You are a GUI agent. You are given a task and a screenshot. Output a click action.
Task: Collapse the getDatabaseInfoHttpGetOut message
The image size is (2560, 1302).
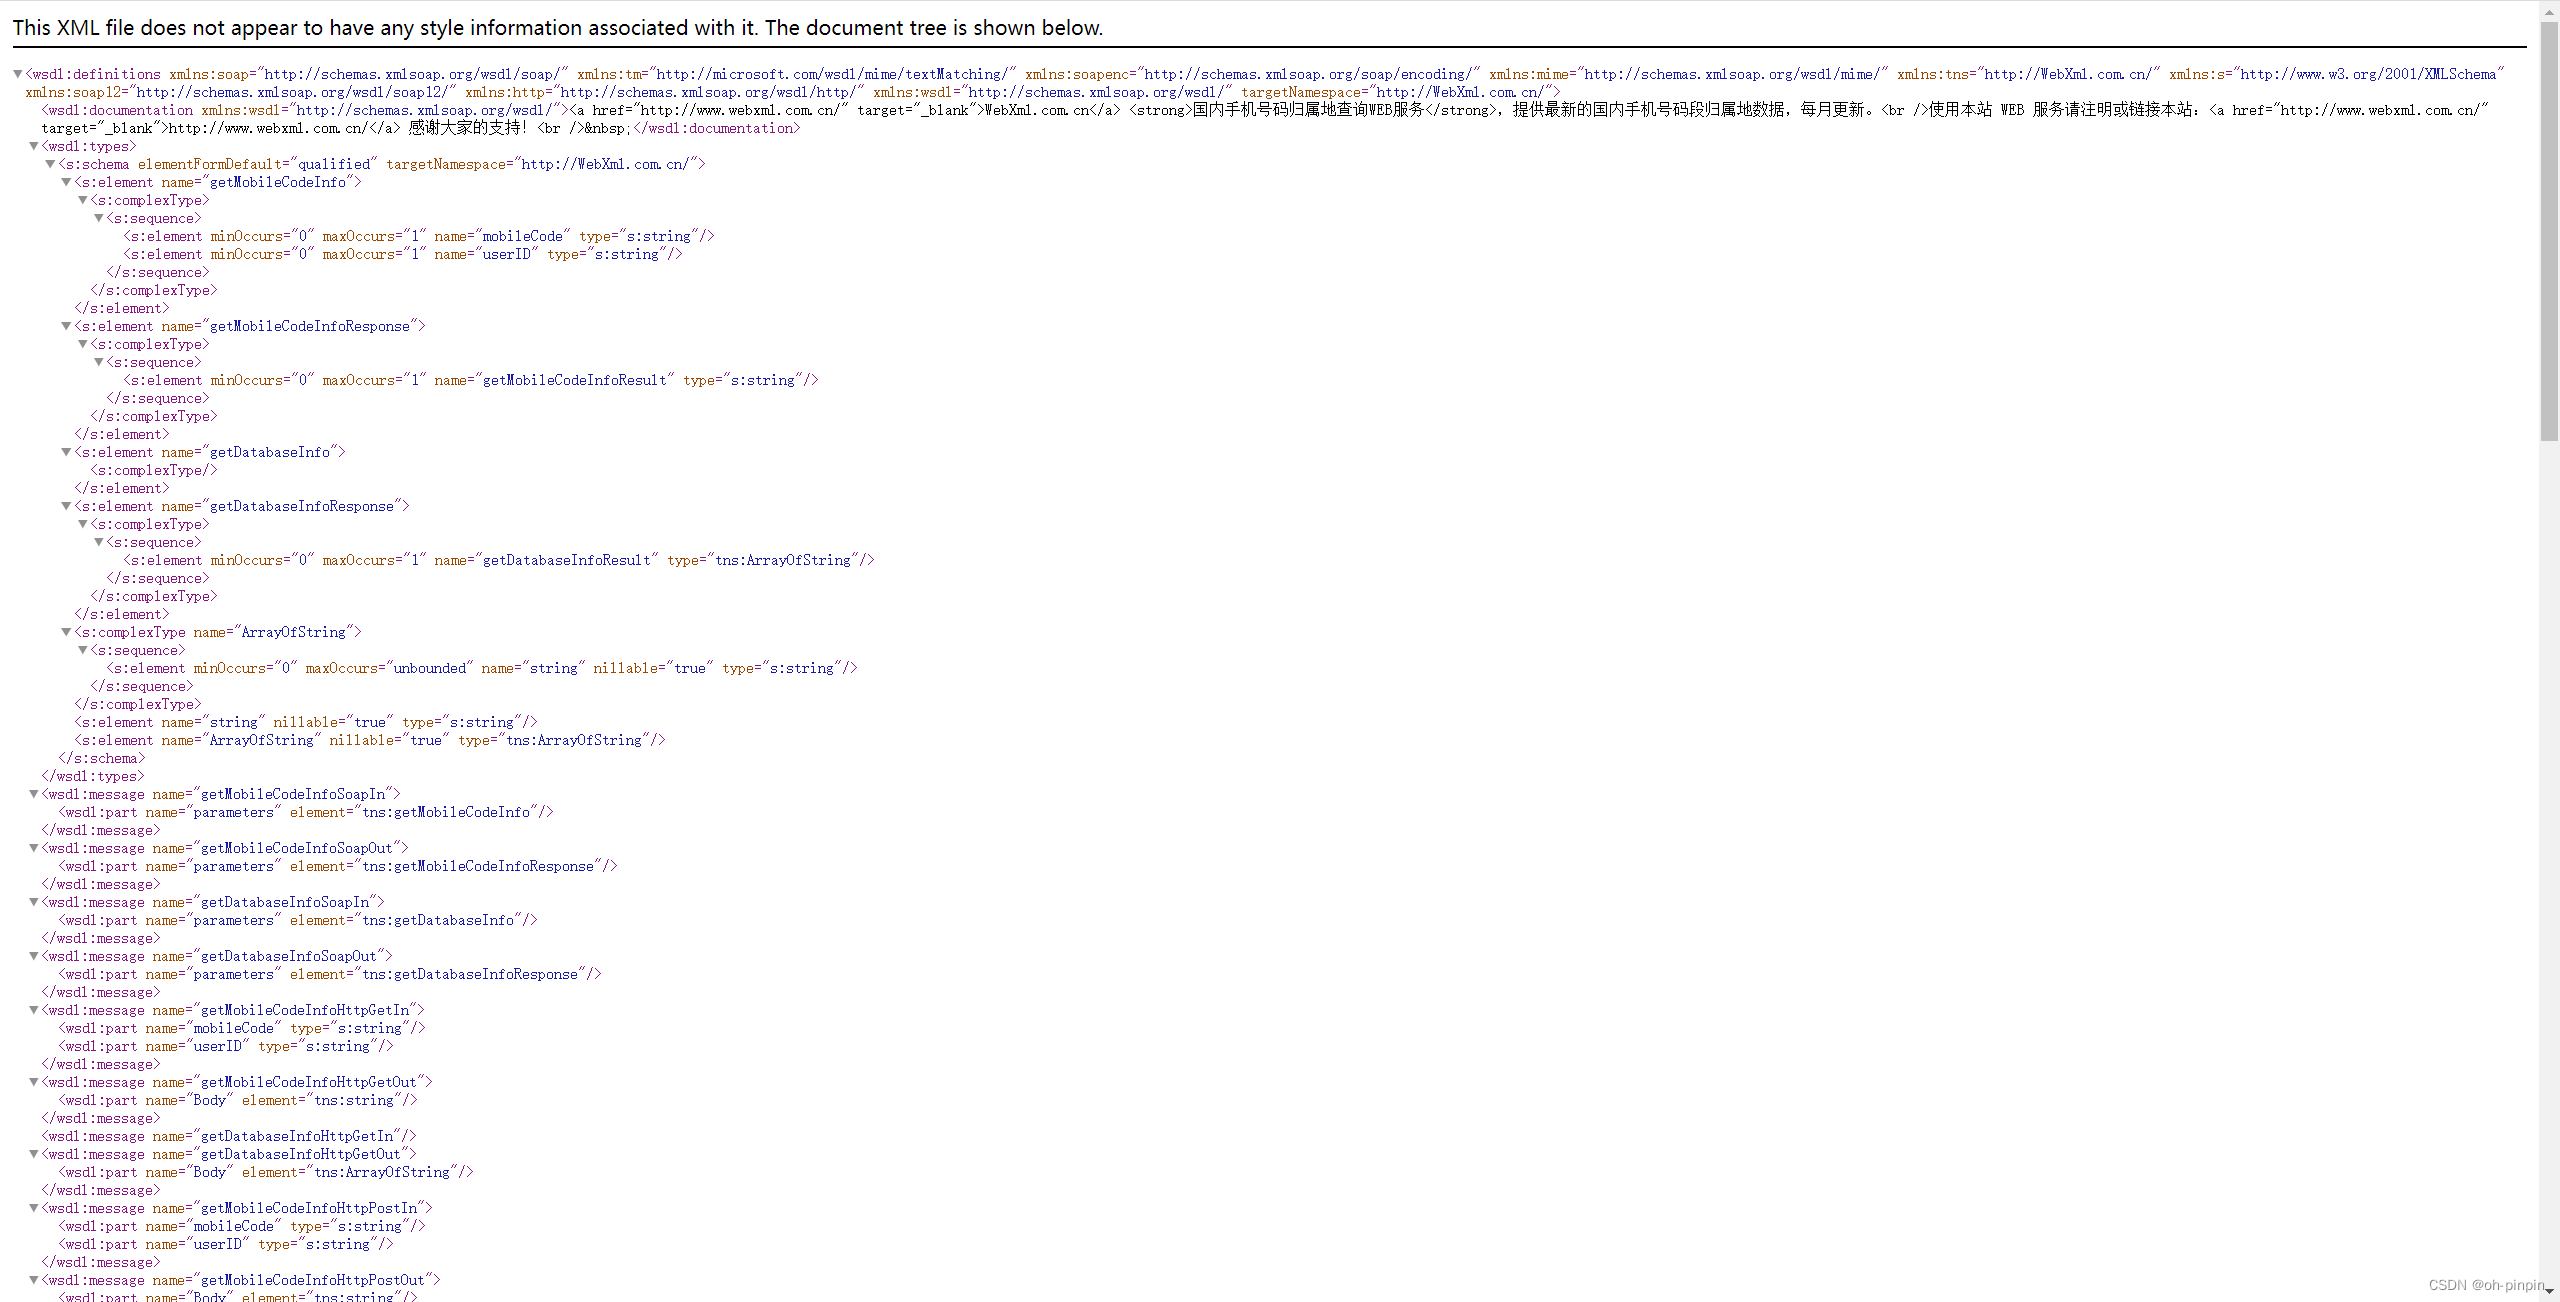coord(33,1154)
